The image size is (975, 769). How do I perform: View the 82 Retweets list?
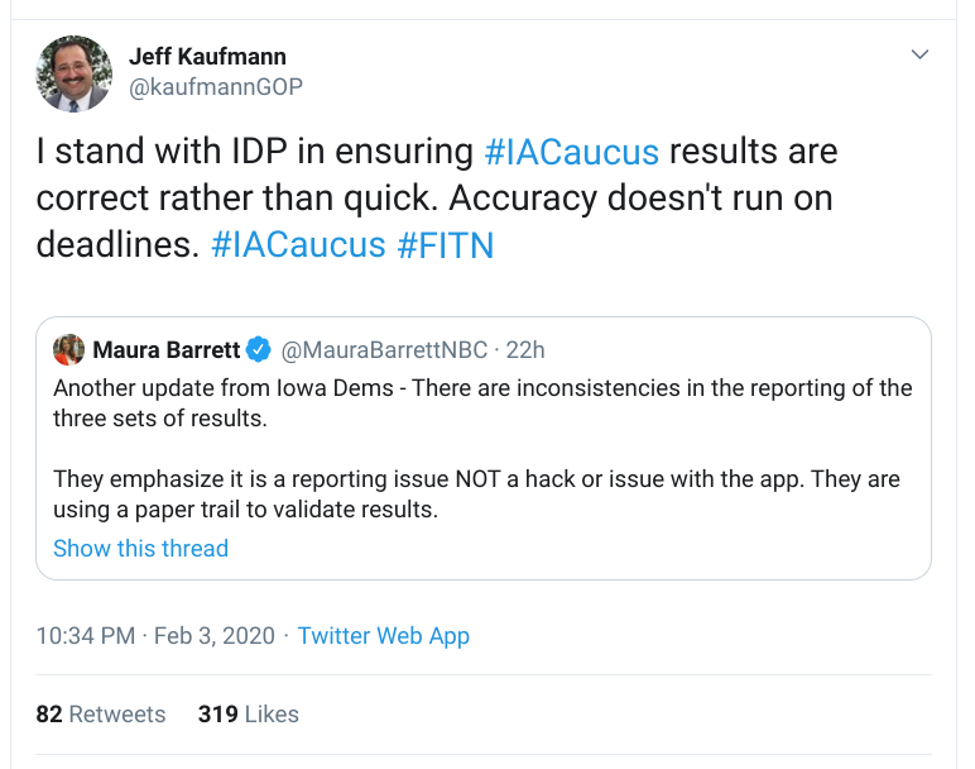101,714
